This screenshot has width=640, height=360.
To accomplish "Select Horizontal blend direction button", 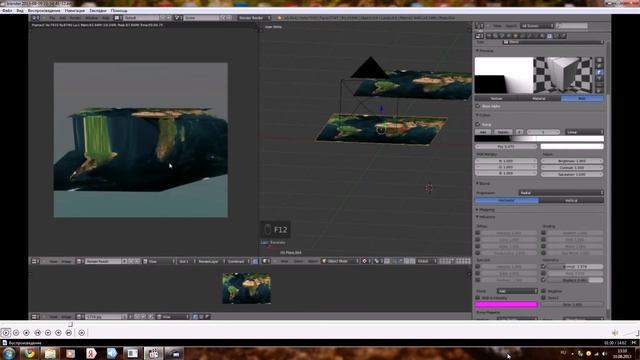I will click(507, 200).
